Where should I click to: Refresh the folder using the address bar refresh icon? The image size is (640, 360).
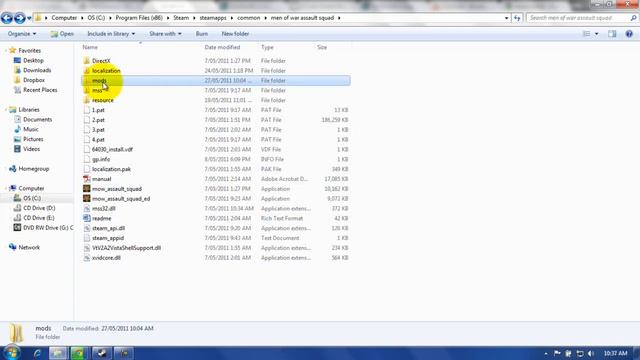coord(517,18)
